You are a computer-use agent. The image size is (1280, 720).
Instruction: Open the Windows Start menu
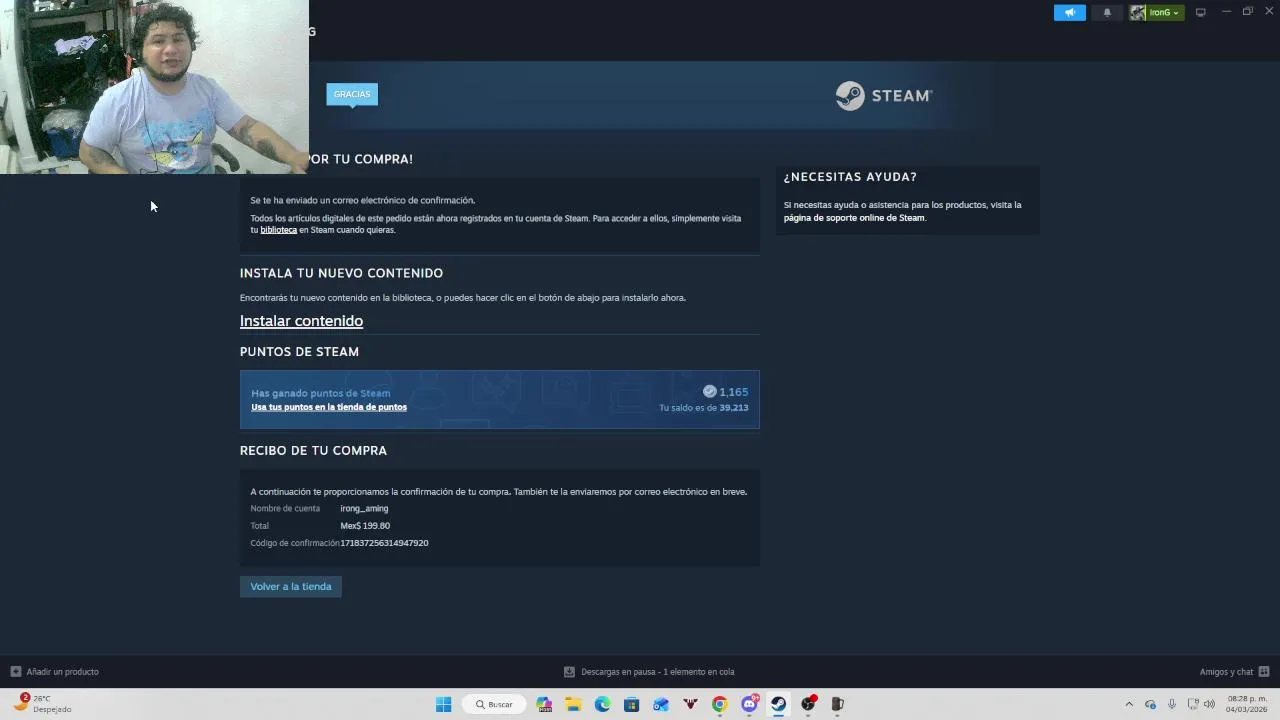click(x=443, y=704)
